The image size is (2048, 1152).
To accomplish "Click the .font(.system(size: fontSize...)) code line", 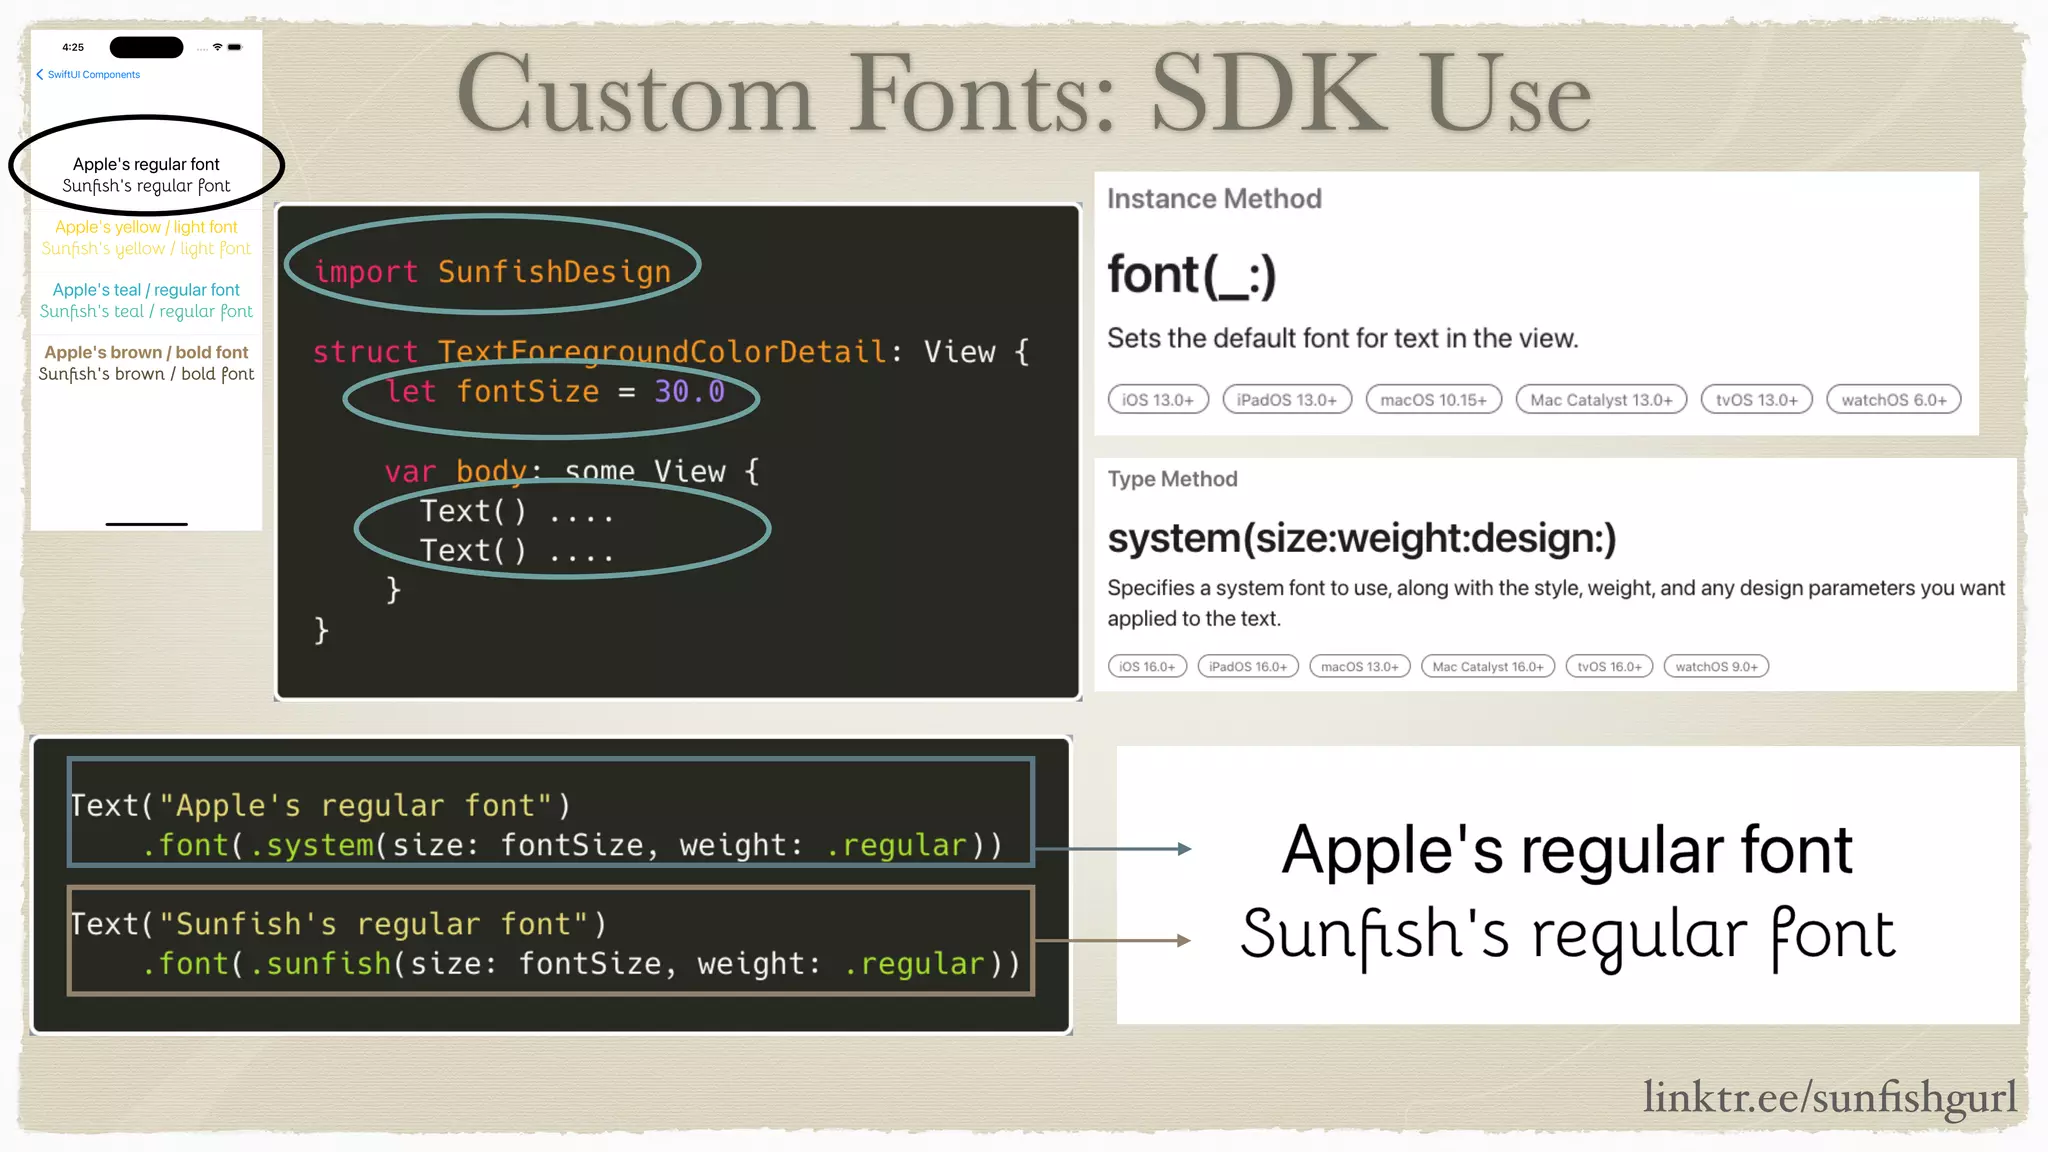I will pos(572,846).
